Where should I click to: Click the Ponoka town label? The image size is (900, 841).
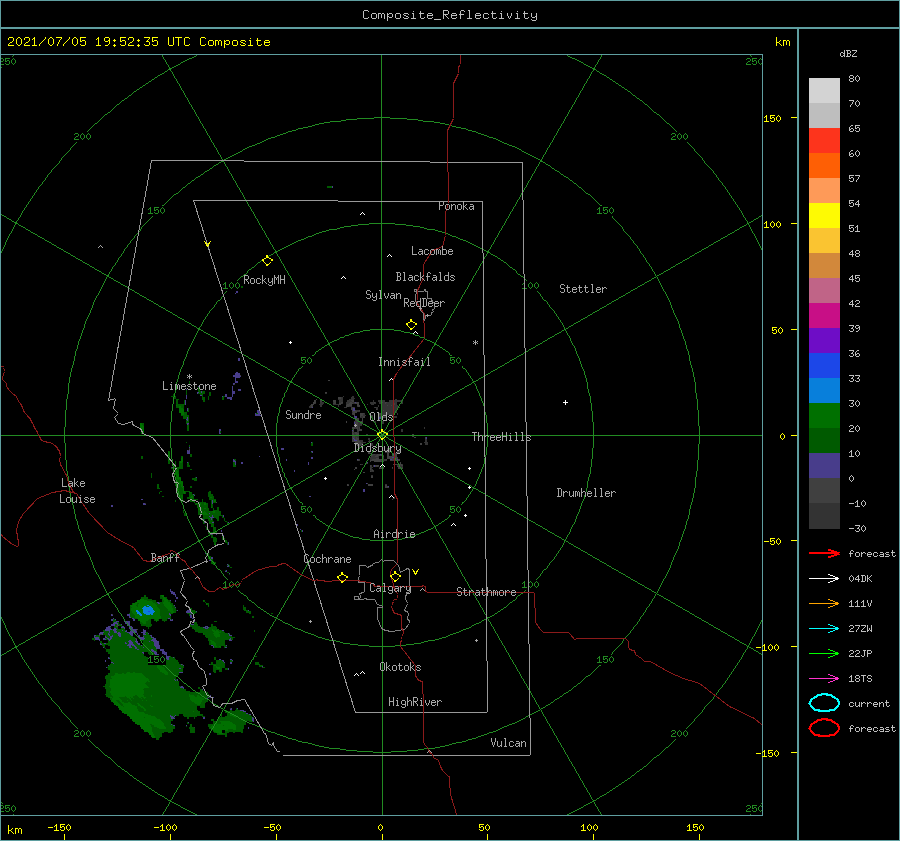456,207
